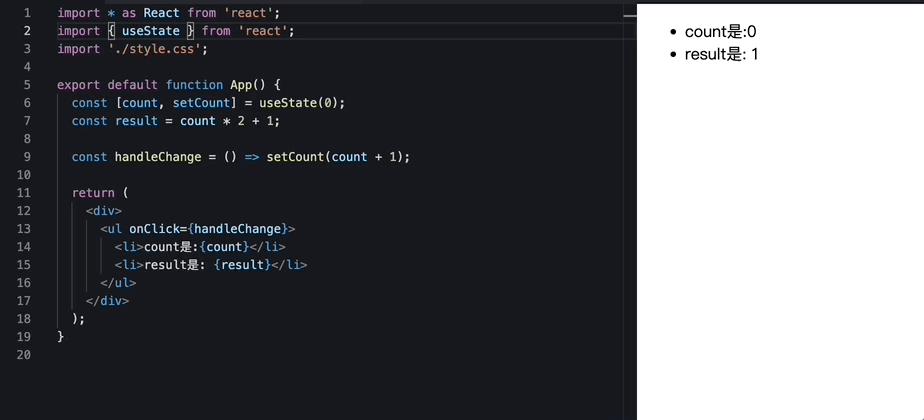The width and height of the screenshot is (924, 420).
Task: Click the 'onClick' attribute on the ul tag
Action: [154, 229]
